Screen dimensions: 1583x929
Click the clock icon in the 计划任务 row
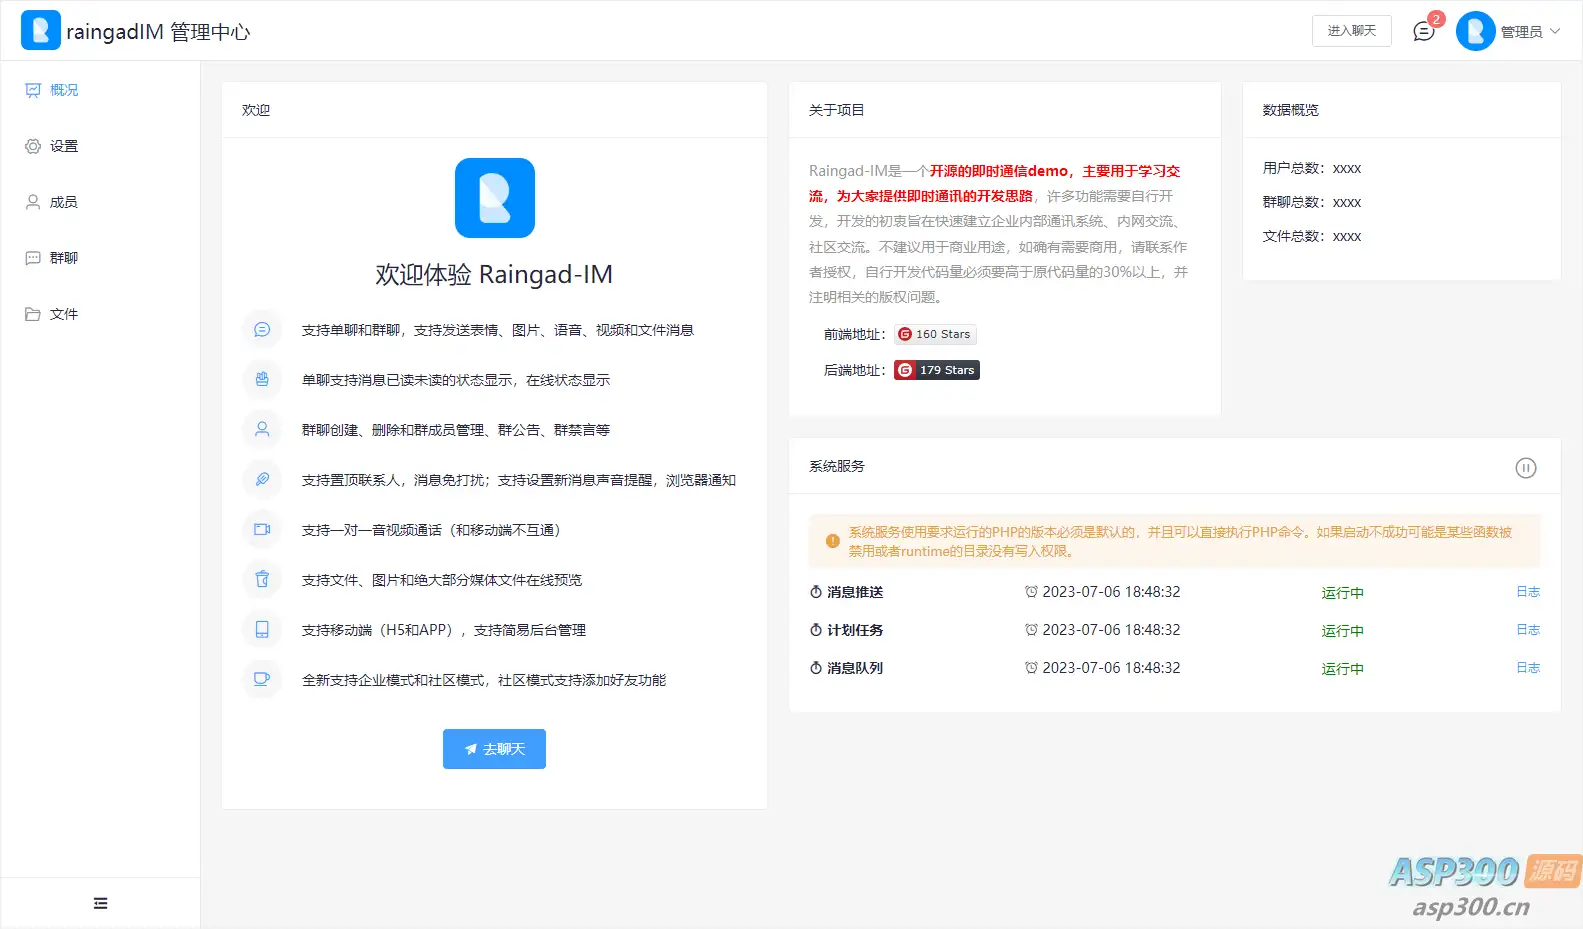click(x=1031, y=630)
